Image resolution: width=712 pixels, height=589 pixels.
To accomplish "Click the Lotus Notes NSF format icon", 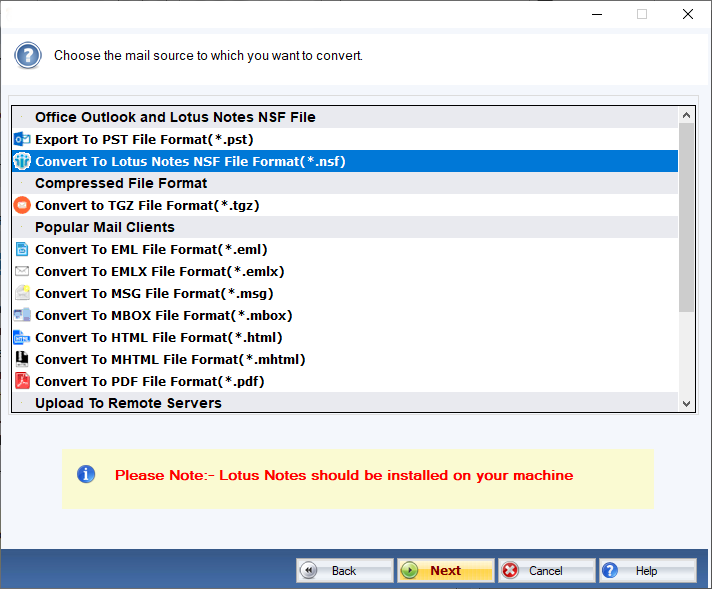I will click(x=22, y=161).
